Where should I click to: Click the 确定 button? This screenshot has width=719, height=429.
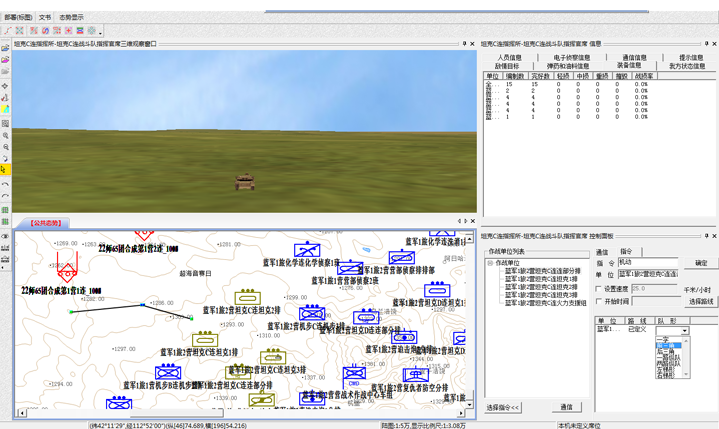[700, 263]
